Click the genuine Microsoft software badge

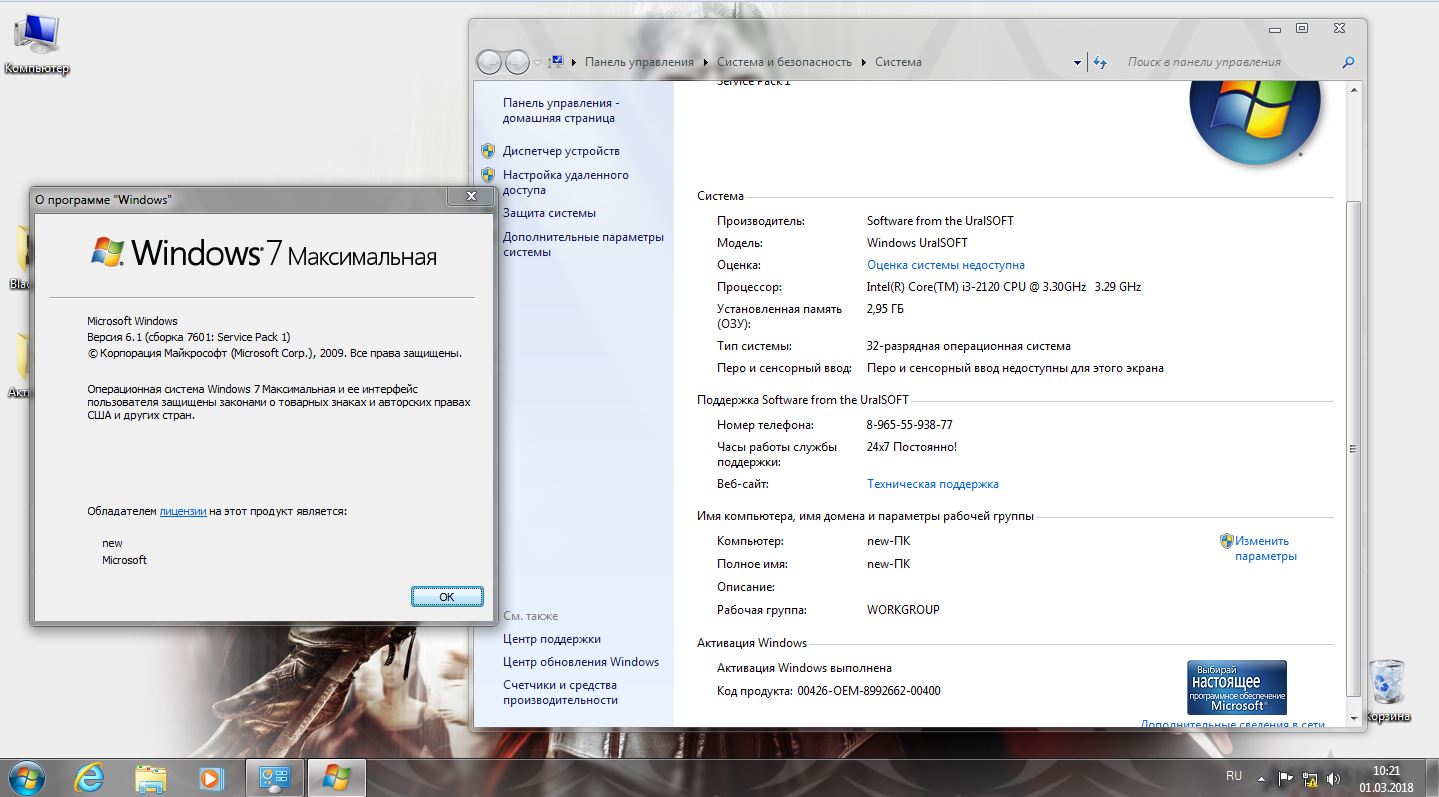click(x=1237, y=686)
